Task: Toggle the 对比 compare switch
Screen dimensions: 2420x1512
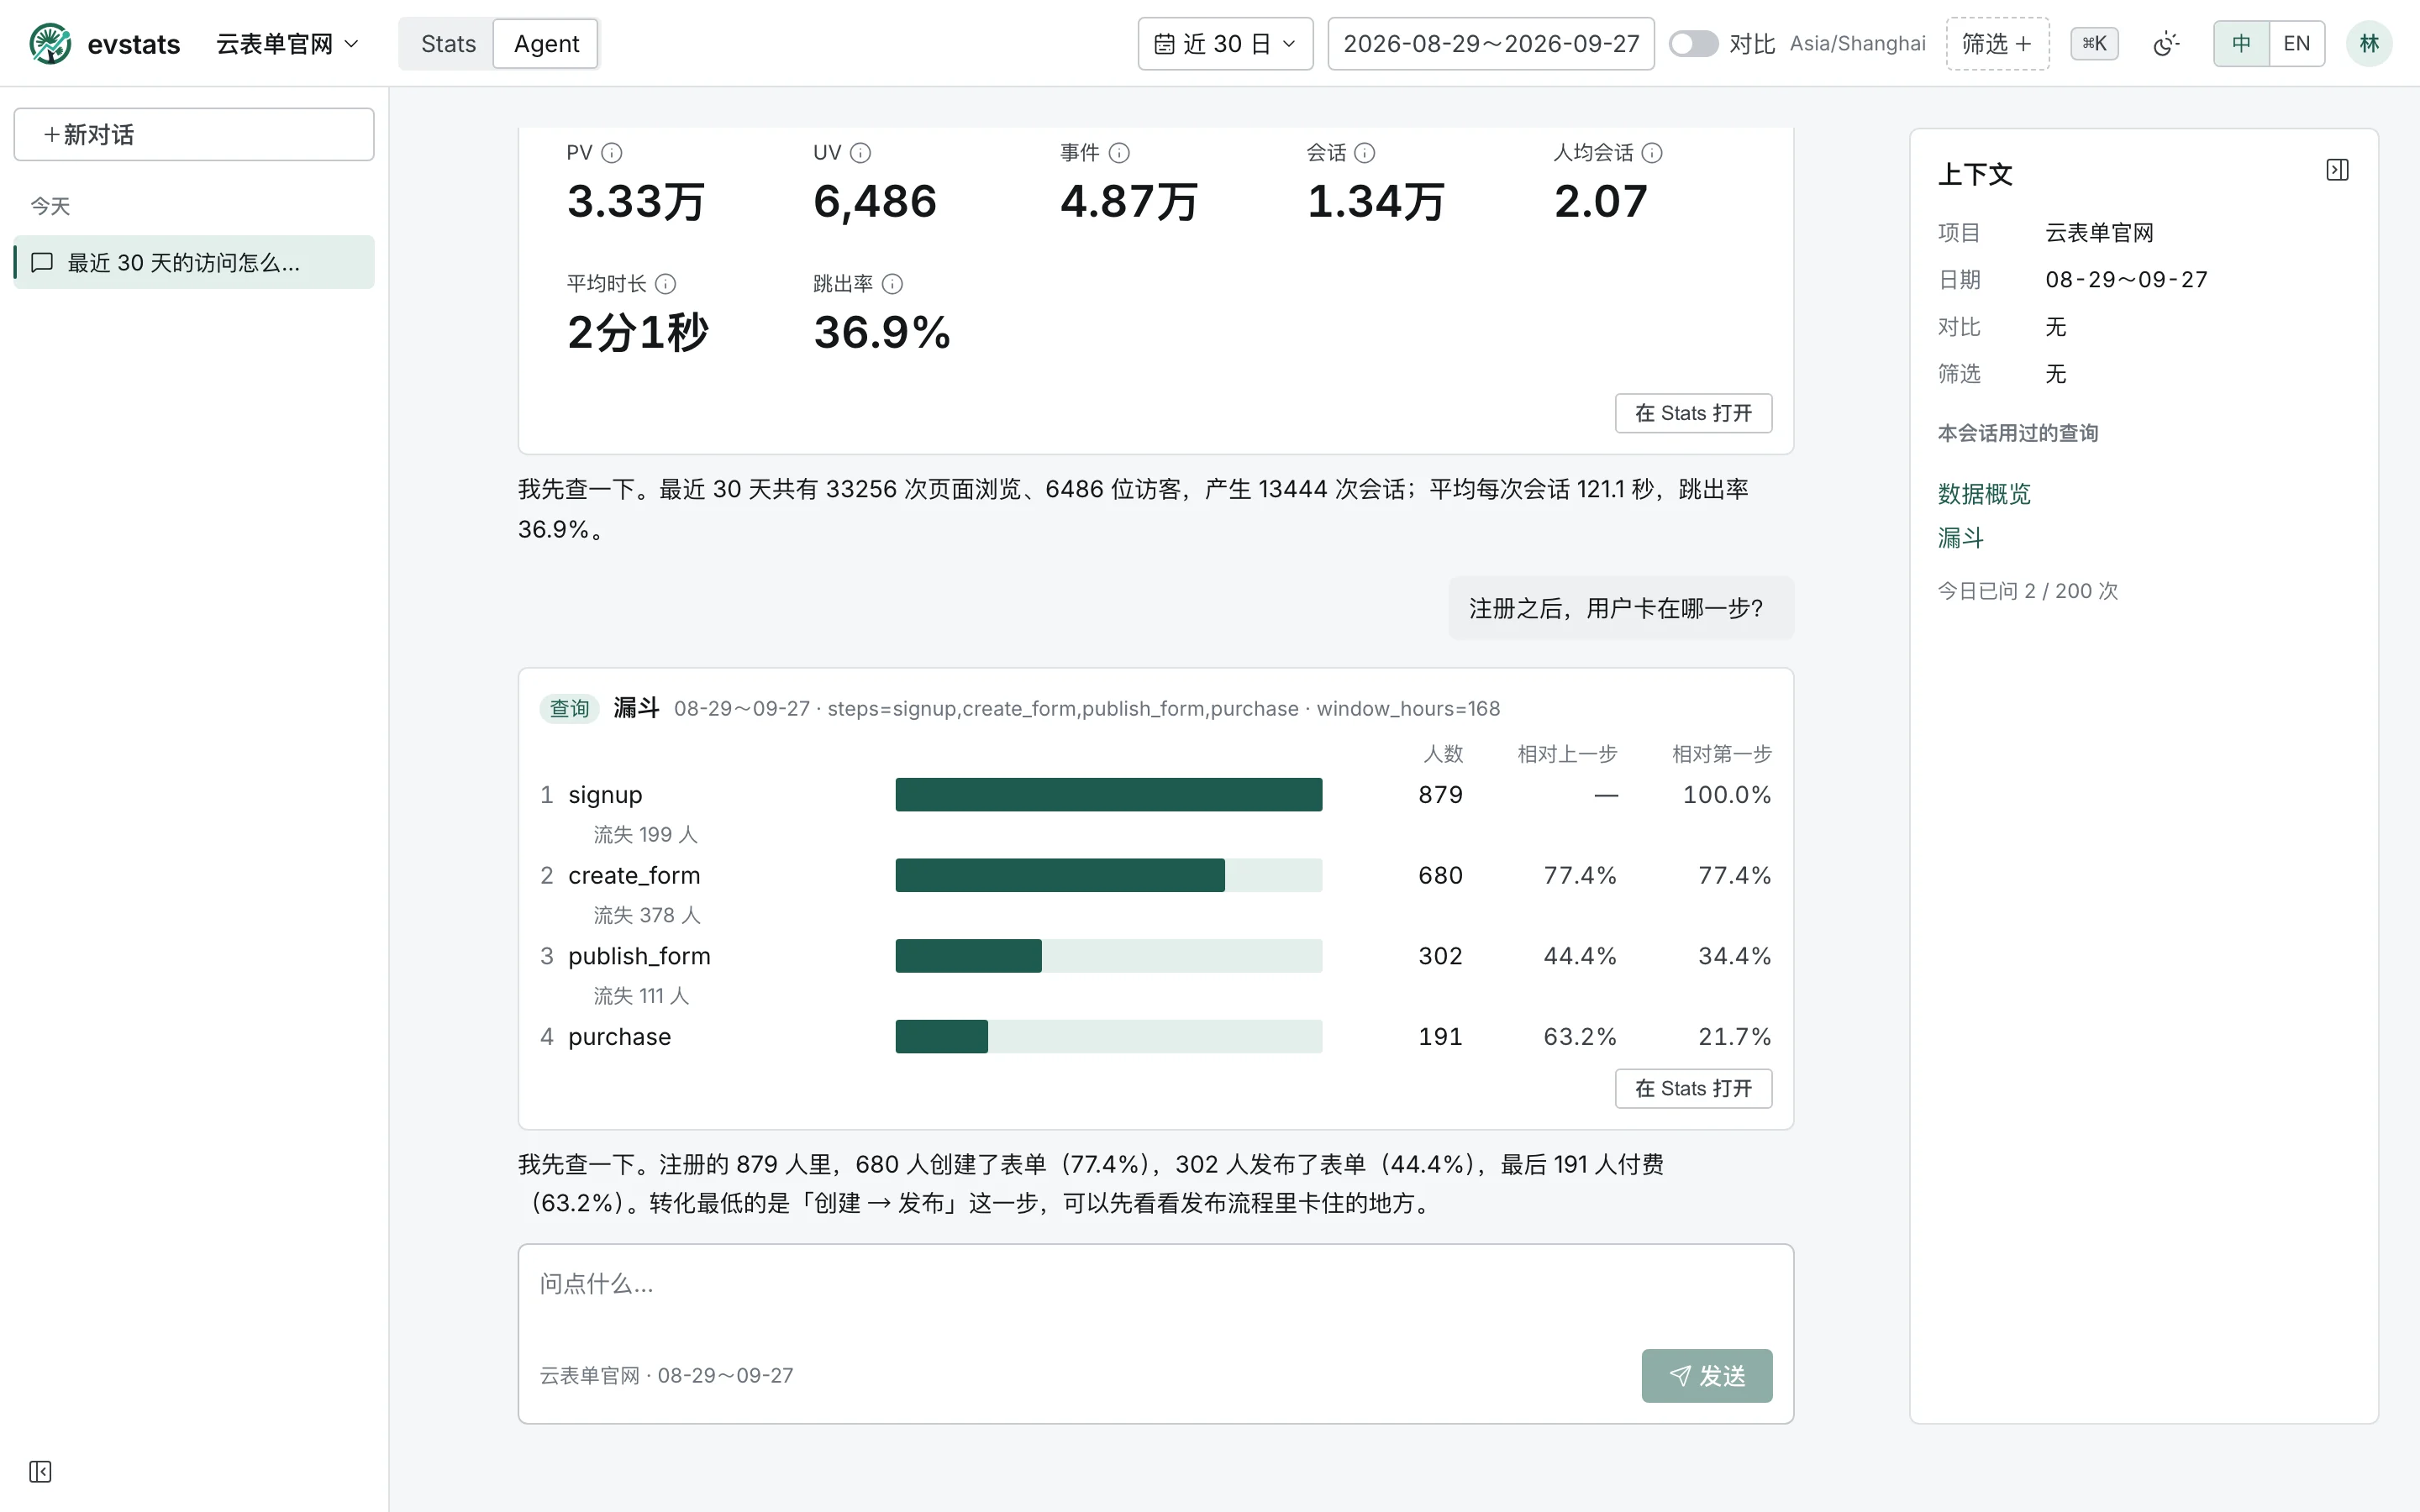Action: pyautogui.click(x=1693, y=44)
